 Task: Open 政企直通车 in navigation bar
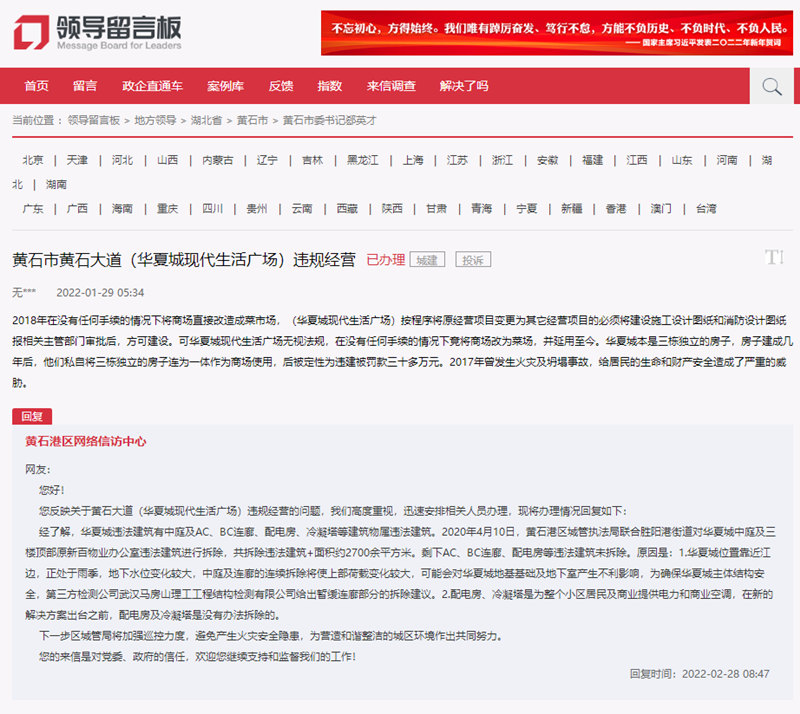pos(153,86)
